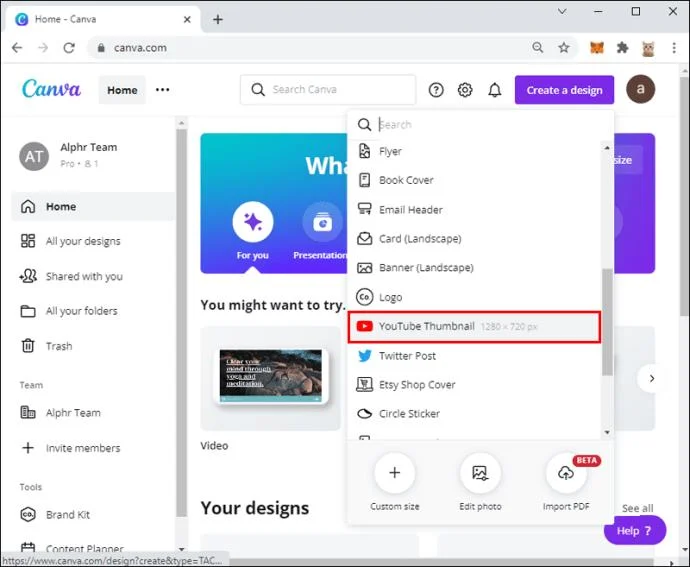Select Email Header design option
The width and height of the screenshot is (690, 567).
coord(474,210)
